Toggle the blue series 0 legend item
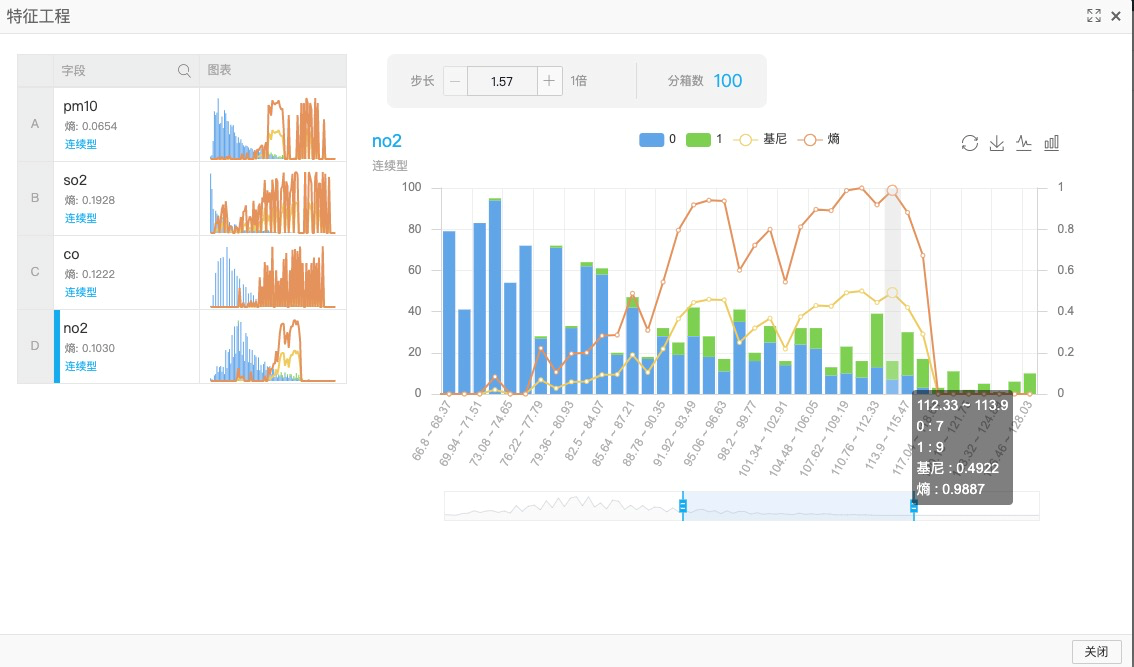Screen dimensions: 1134x667 pyautogui.click(x=657, y=139)
